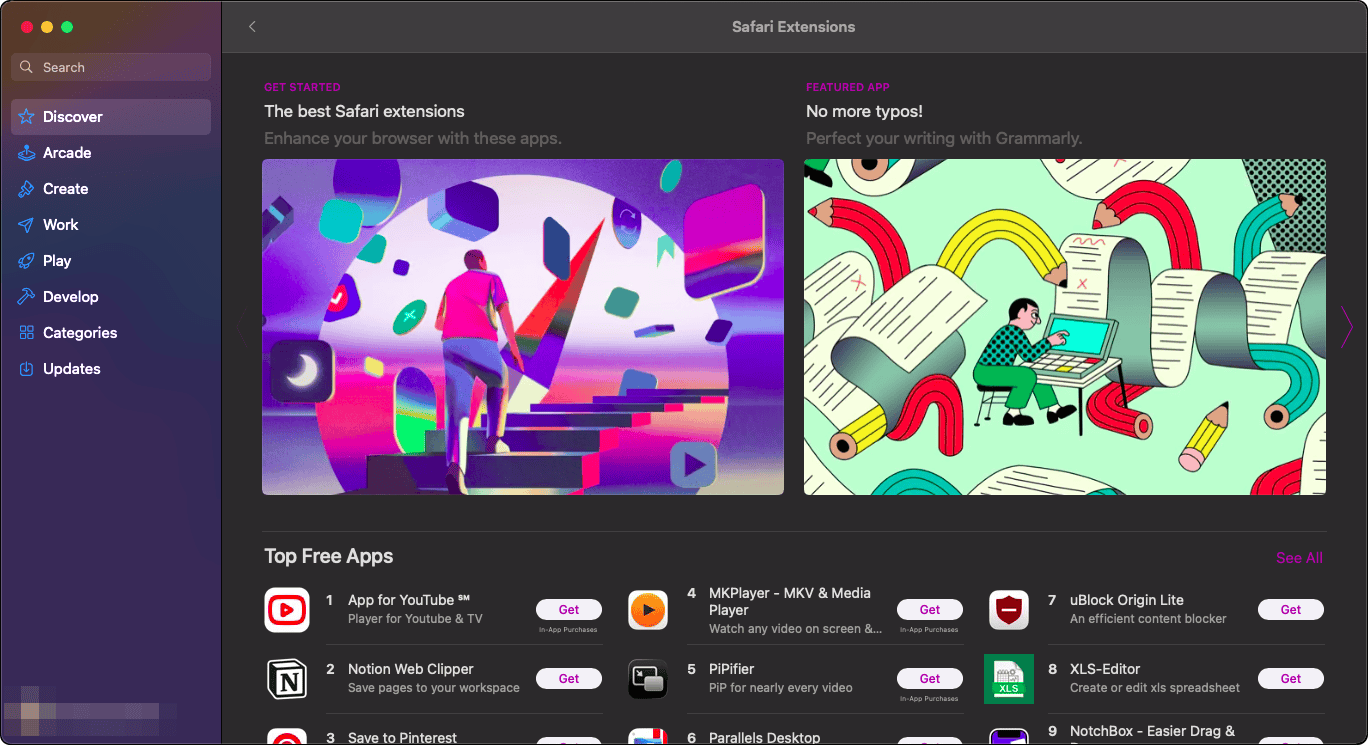Image resolution: width=1368 pixels, height=745 pixels.
Task: Open the Updates sidebar item
Action: pos(72,369)
